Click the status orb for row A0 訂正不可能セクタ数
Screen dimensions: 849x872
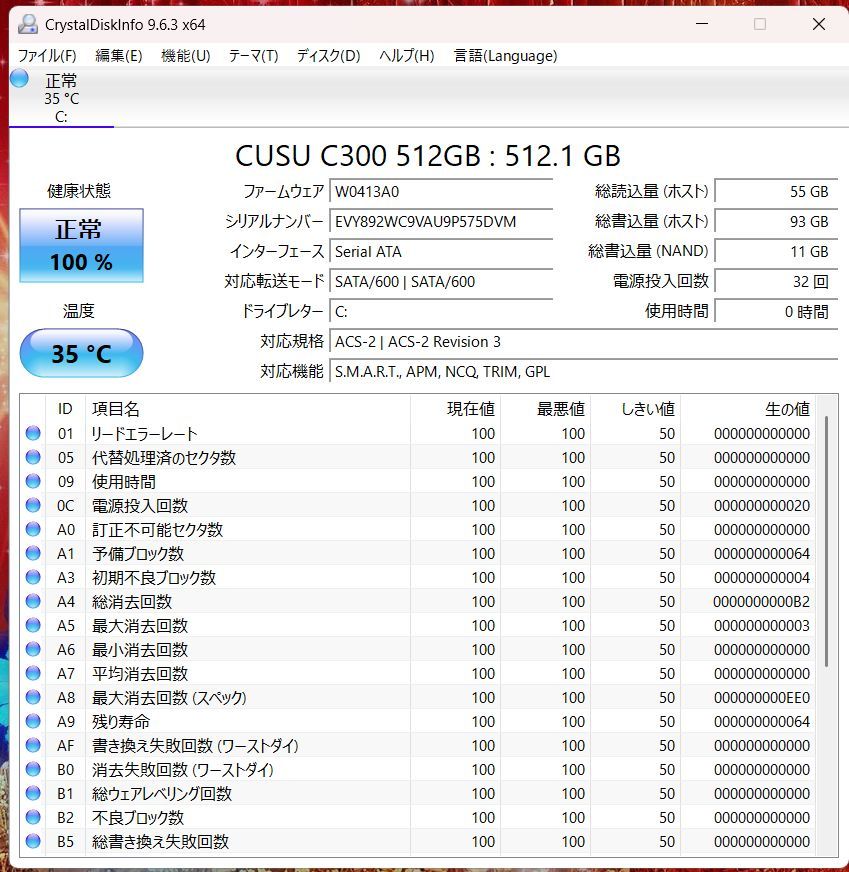[x=33, y=529]
